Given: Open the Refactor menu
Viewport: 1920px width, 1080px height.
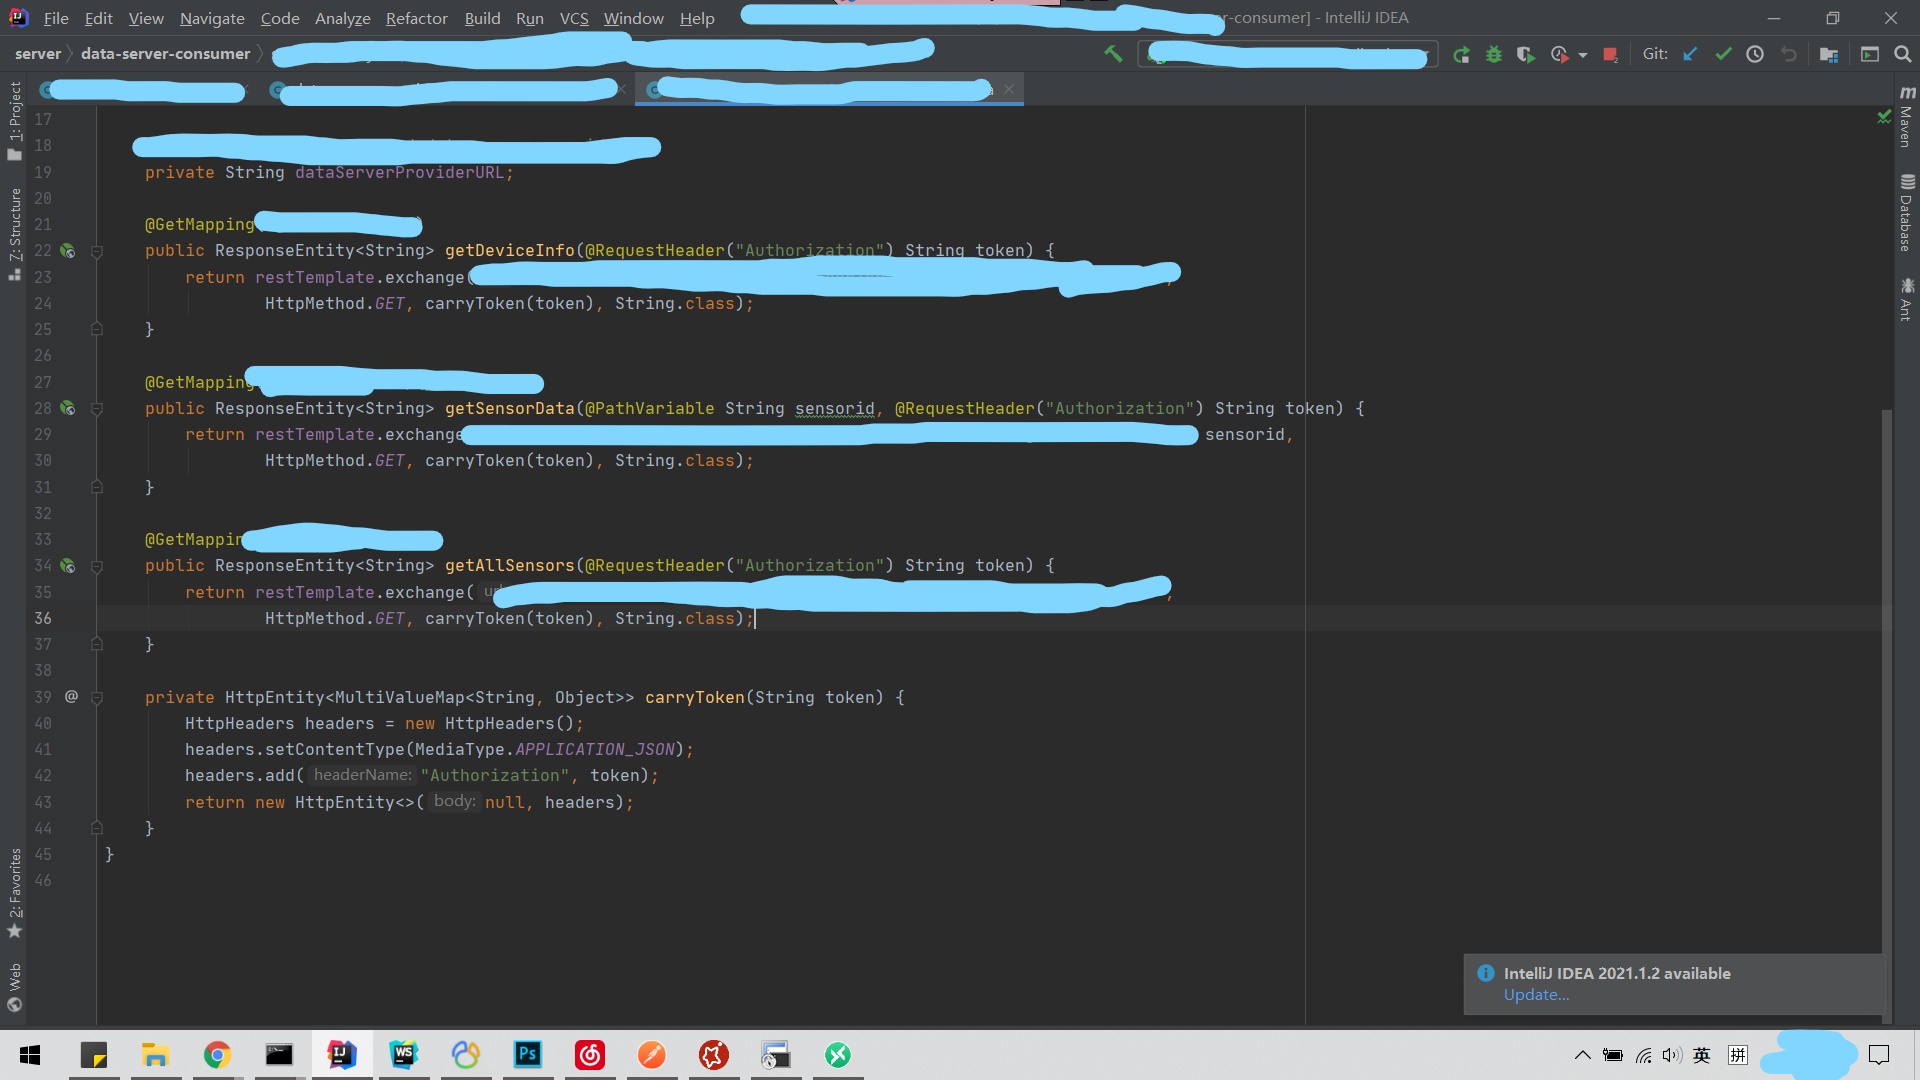Looking at the screenshot, I should pos(416,18).
